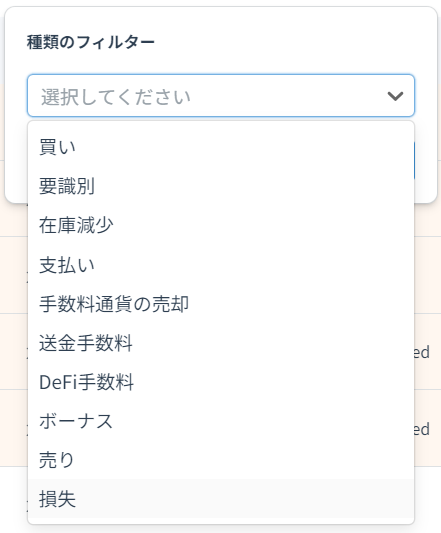This screenshot has width=441, height=533.
Task: Choose the ボーナス filter type
Action: (x=221, y=421)
